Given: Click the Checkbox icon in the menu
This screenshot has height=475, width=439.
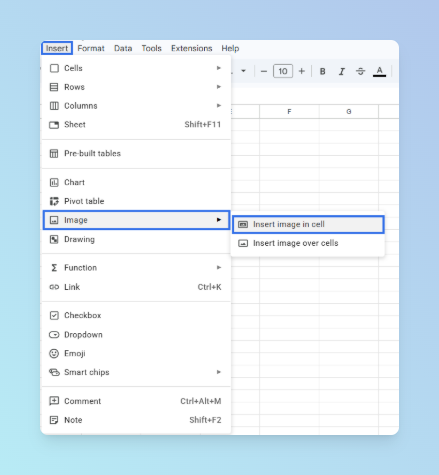Looking at the screenshot, I should 54,315.
